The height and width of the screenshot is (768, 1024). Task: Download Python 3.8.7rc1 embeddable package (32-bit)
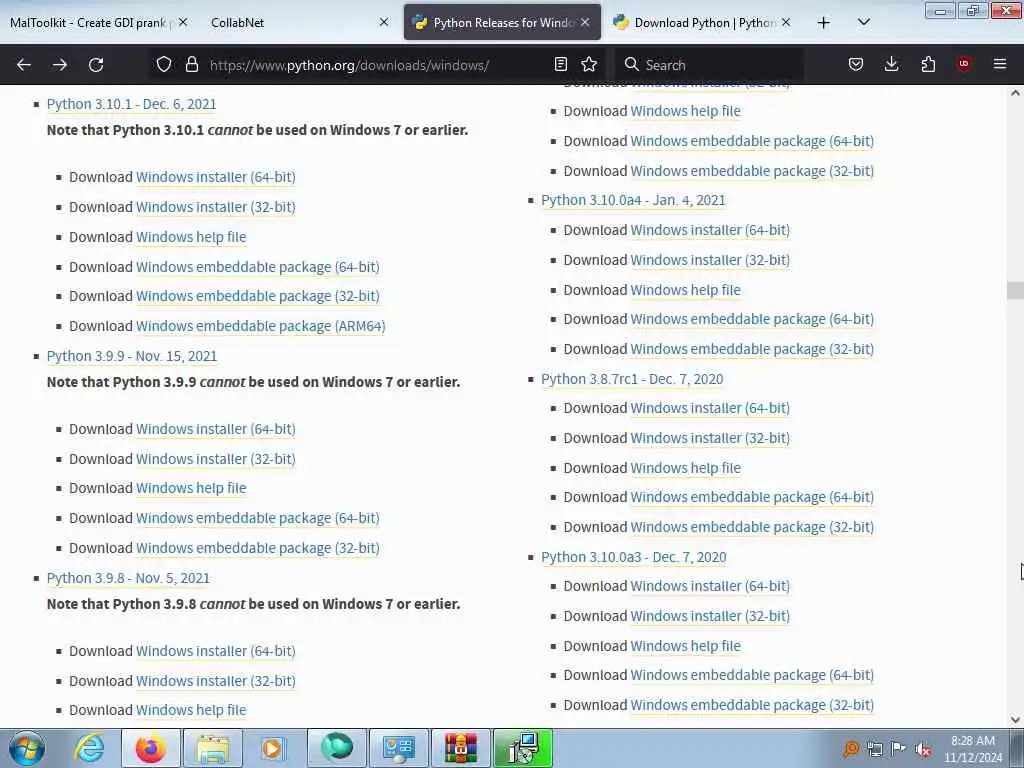coord(752,527)
